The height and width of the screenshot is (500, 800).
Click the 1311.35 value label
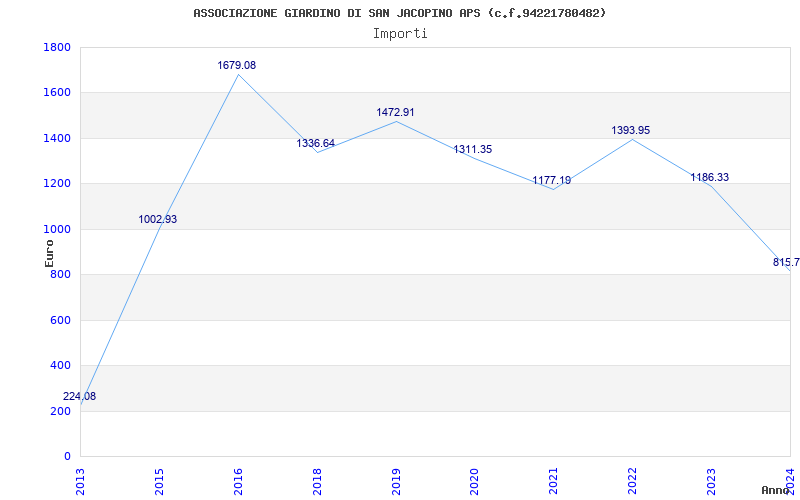(473, 149)
